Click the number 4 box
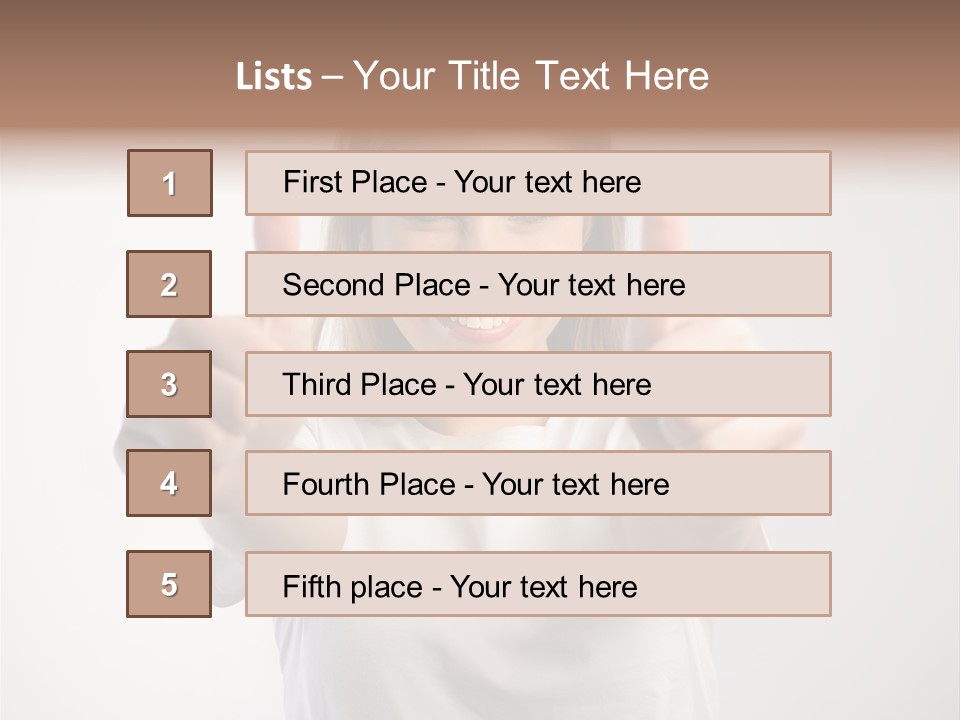The height and width of the screenshot is (720, 960). click(169, 483)
